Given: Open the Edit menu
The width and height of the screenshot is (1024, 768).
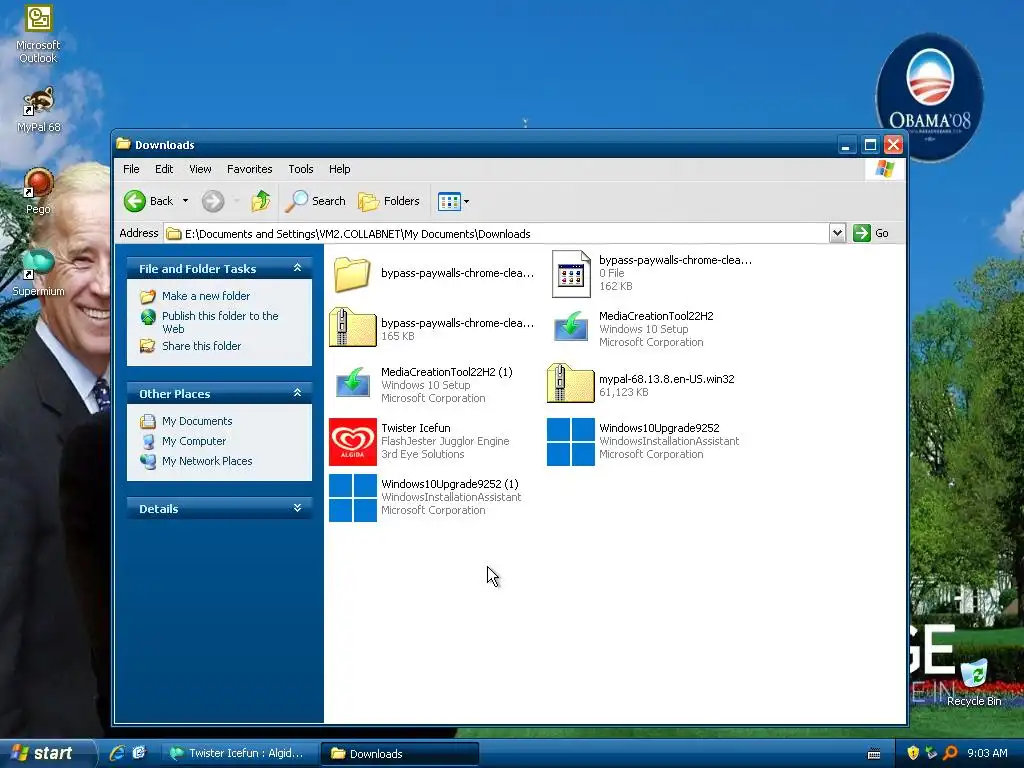Looking at the screenshot, I should pos(164,169).
